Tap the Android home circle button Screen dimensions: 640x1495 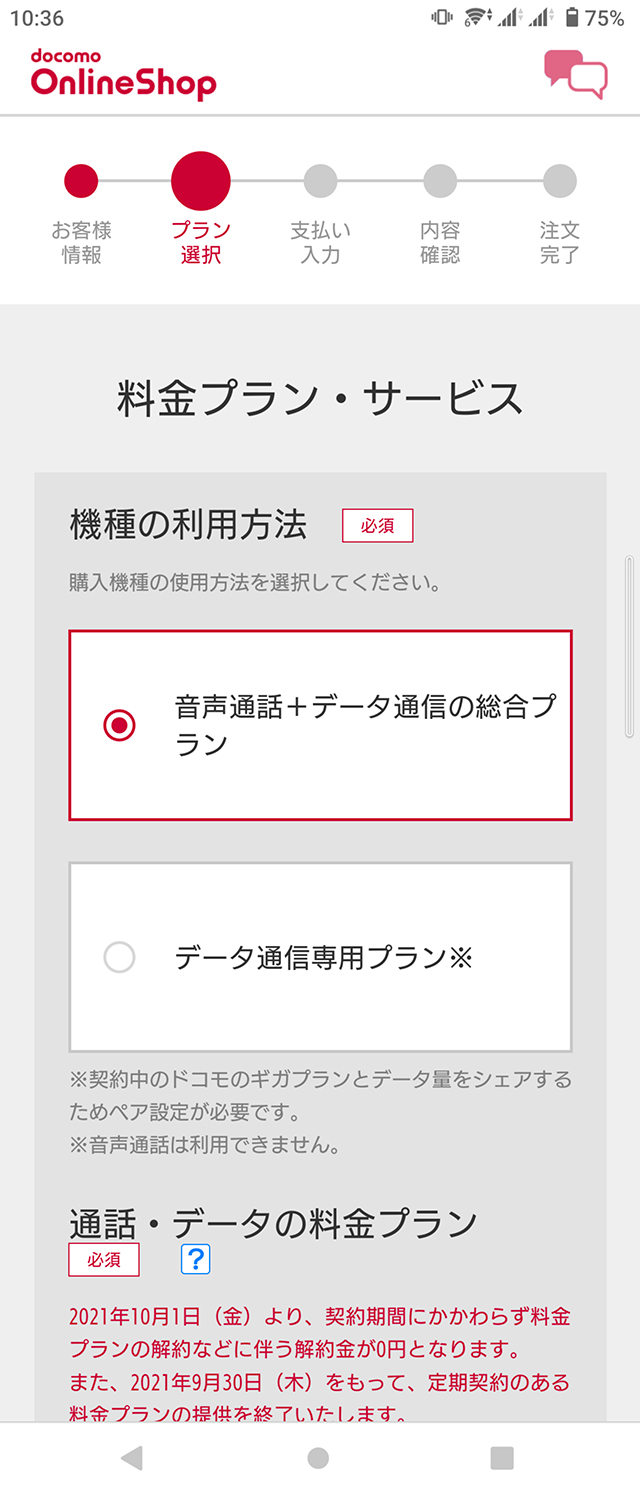(318, 1457)
